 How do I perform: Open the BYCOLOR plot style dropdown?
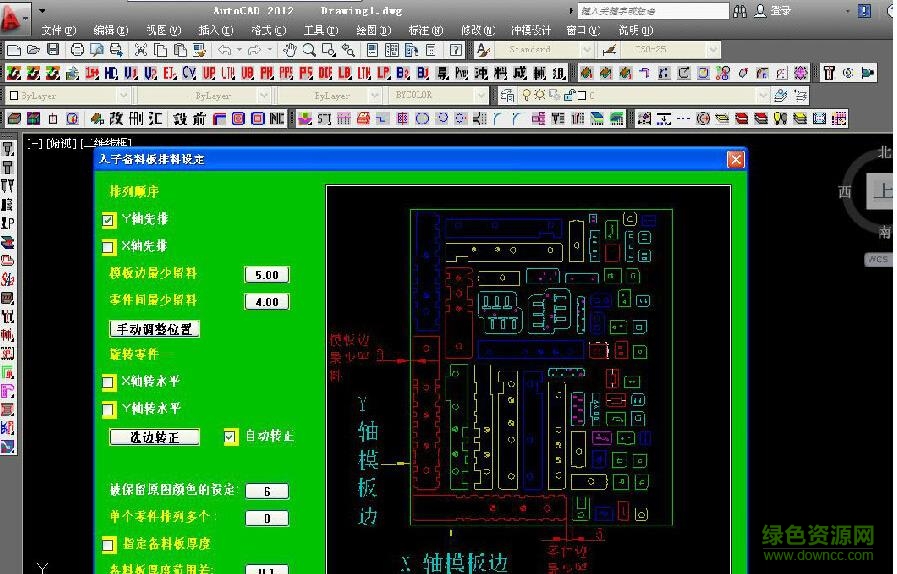click(481, 96)
